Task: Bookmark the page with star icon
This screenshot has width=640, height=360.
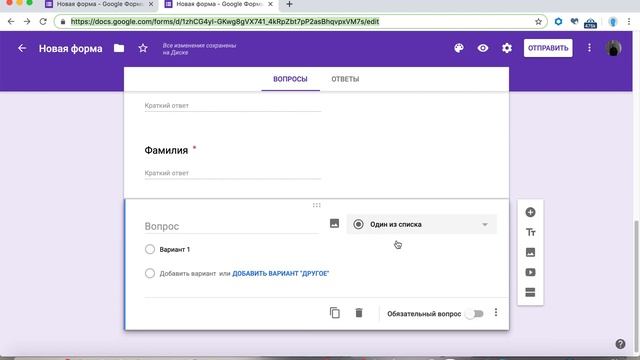Action: coord(538,22)
